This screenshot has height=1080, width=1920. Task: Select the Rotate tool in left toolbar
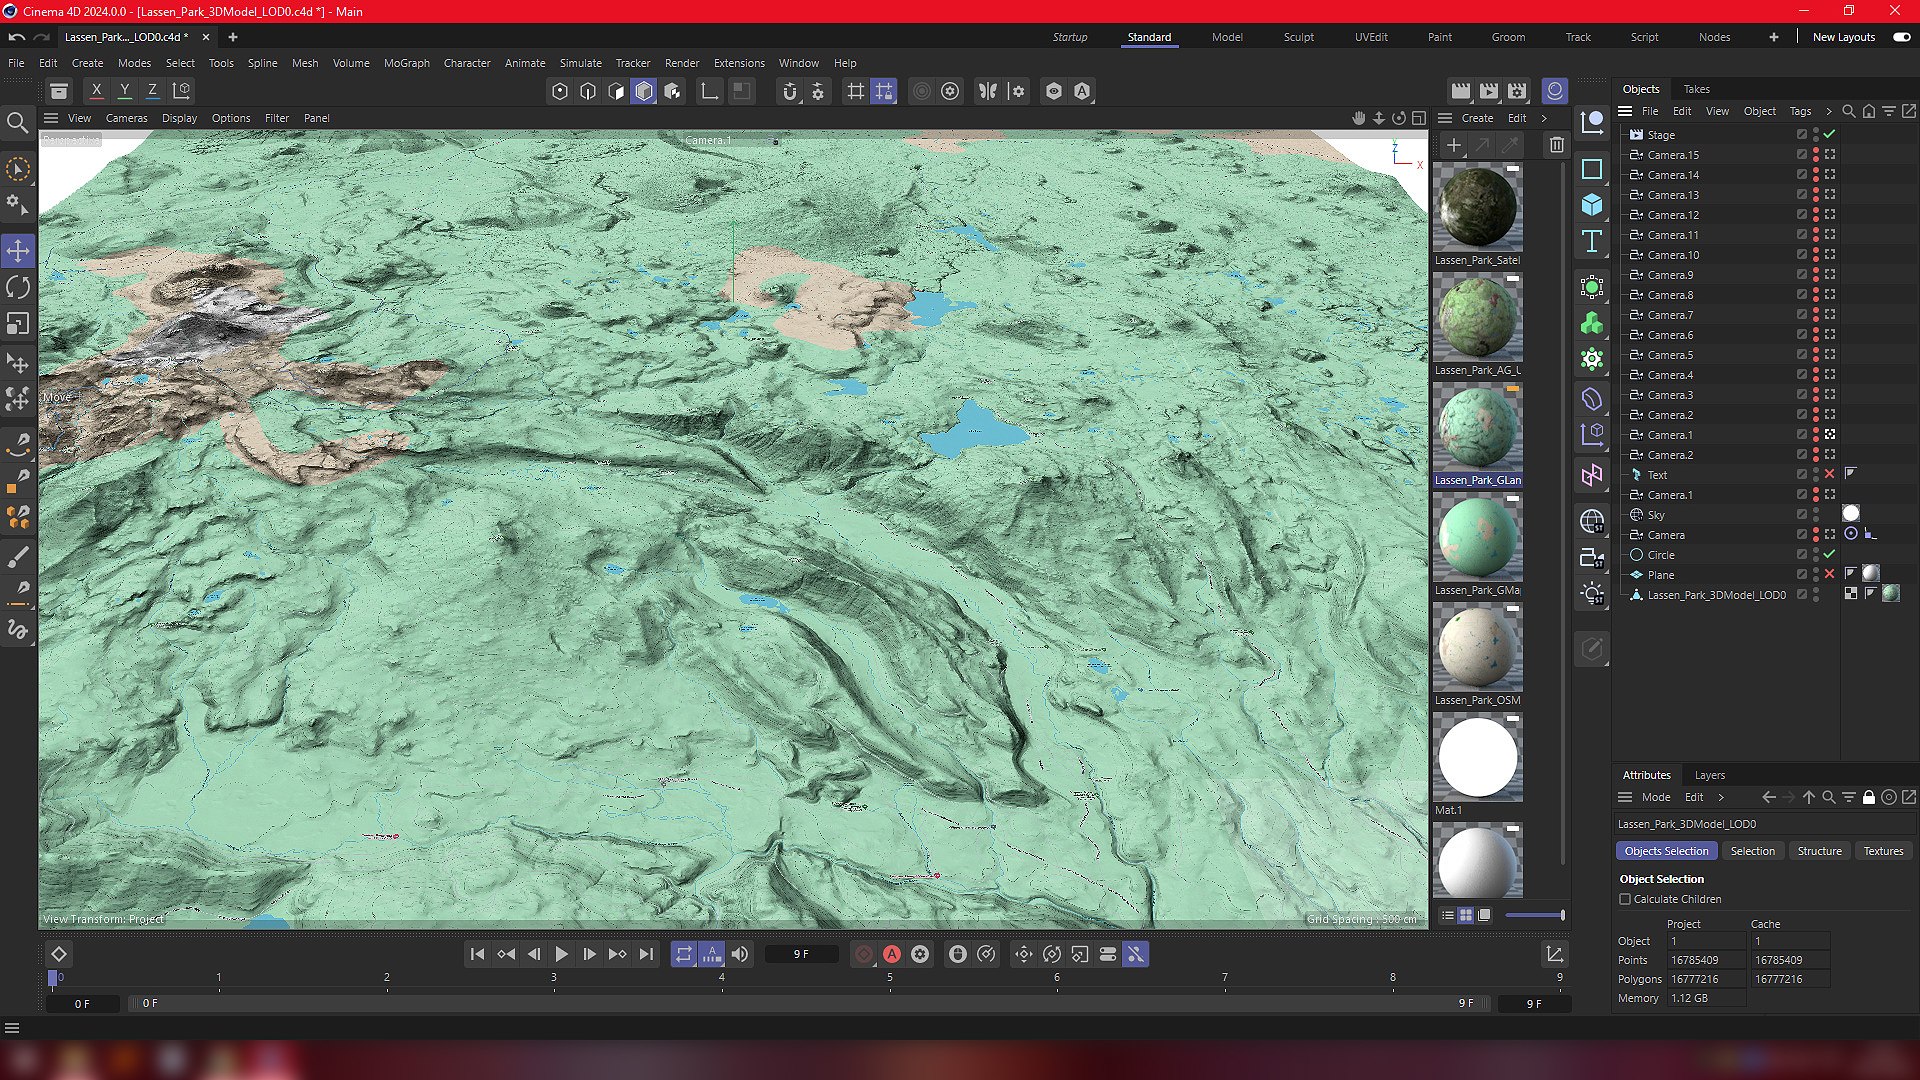(18, 287)
